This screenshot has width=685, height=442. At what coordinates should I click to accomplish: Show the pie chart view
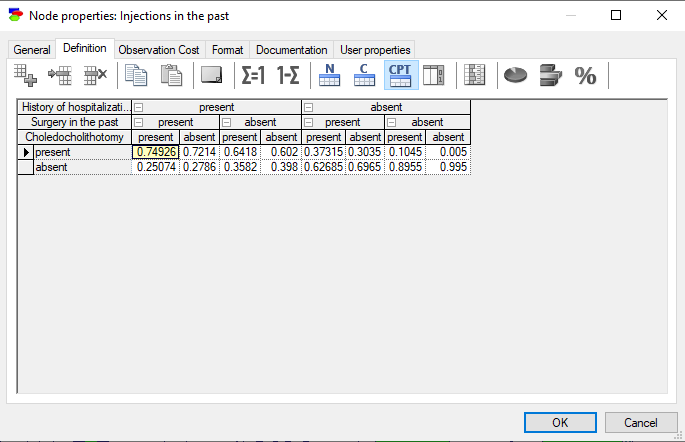(515, 75)
